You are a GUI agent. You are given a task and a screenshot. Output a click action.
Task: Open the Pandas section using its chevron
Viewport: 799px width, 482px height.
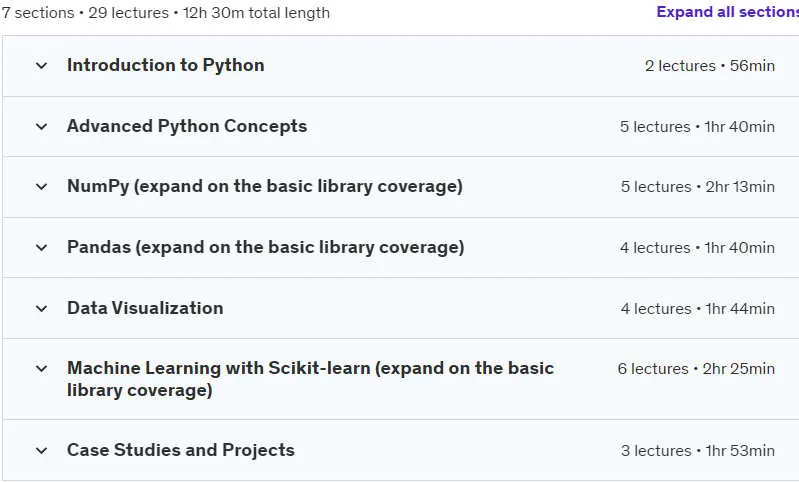(x=41, y=248)
